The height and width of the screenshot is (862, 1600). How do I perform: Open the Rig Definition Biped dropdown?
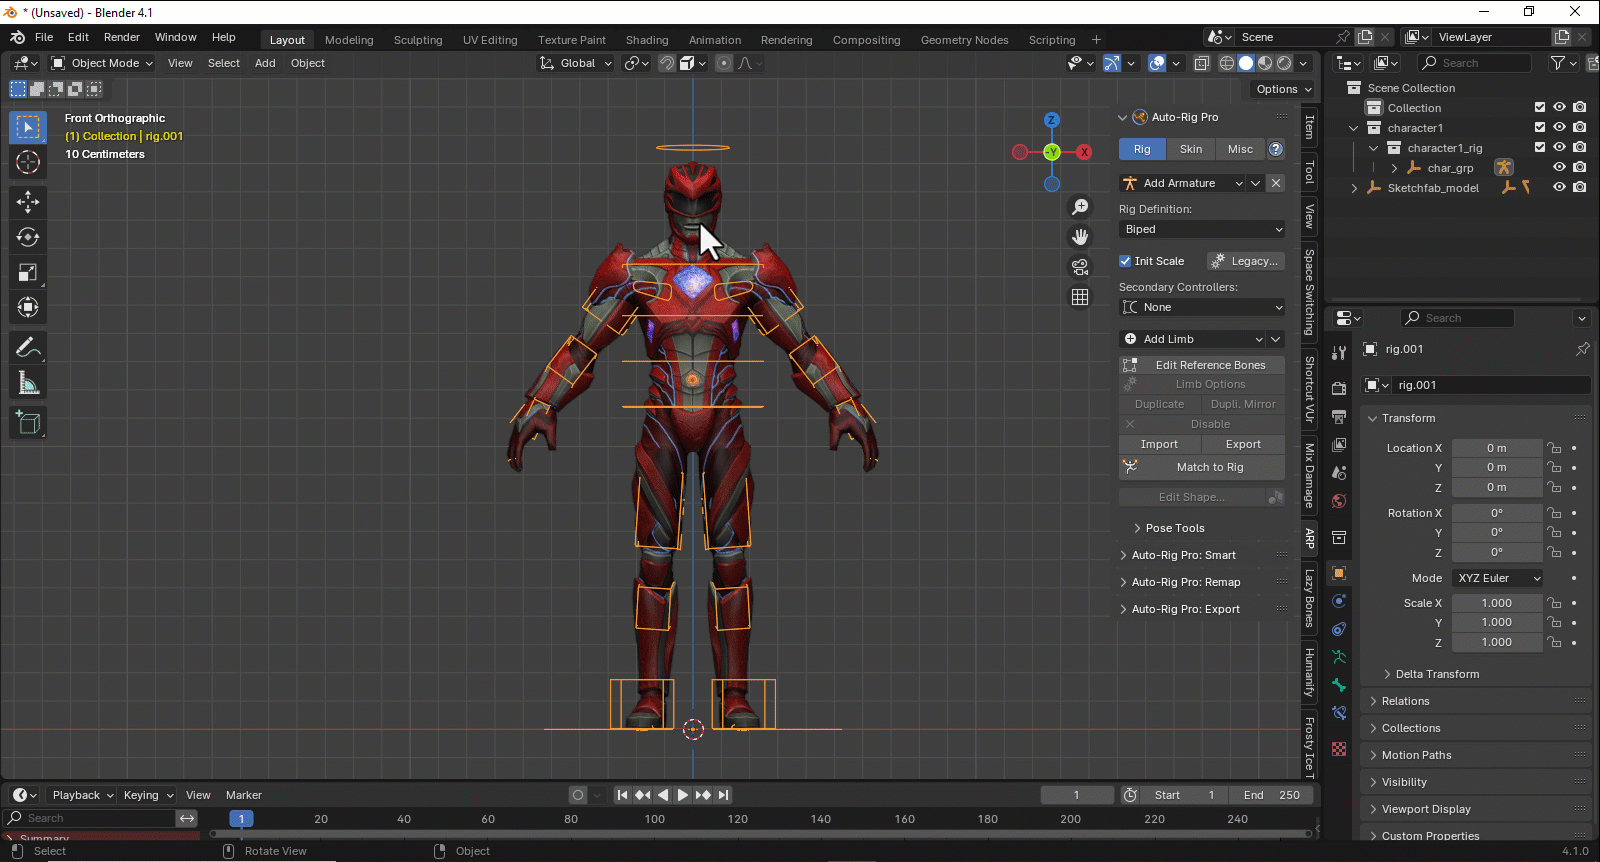[1202, 229]
